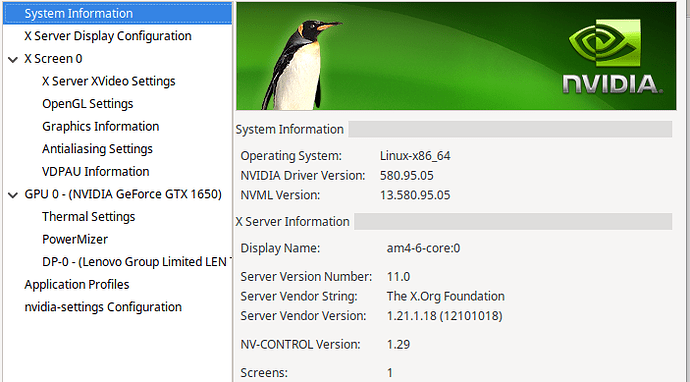Image resolution: width=690 pixels, height=382 pixels.
Task: Click the display name value am4-6-core:0
Action: pos(423,248)
